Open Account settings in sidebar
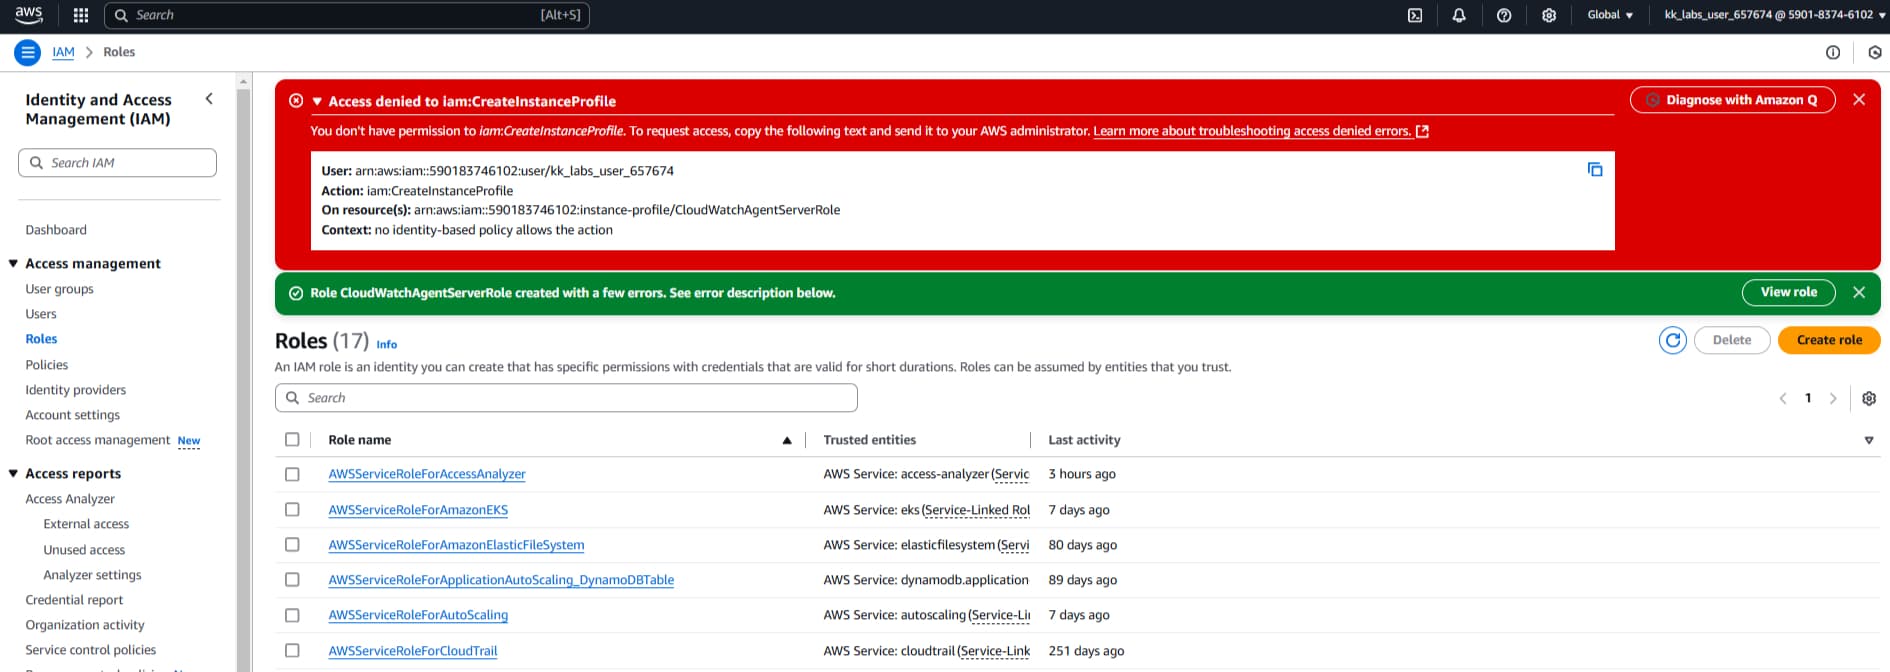 (x=72, y=415)
